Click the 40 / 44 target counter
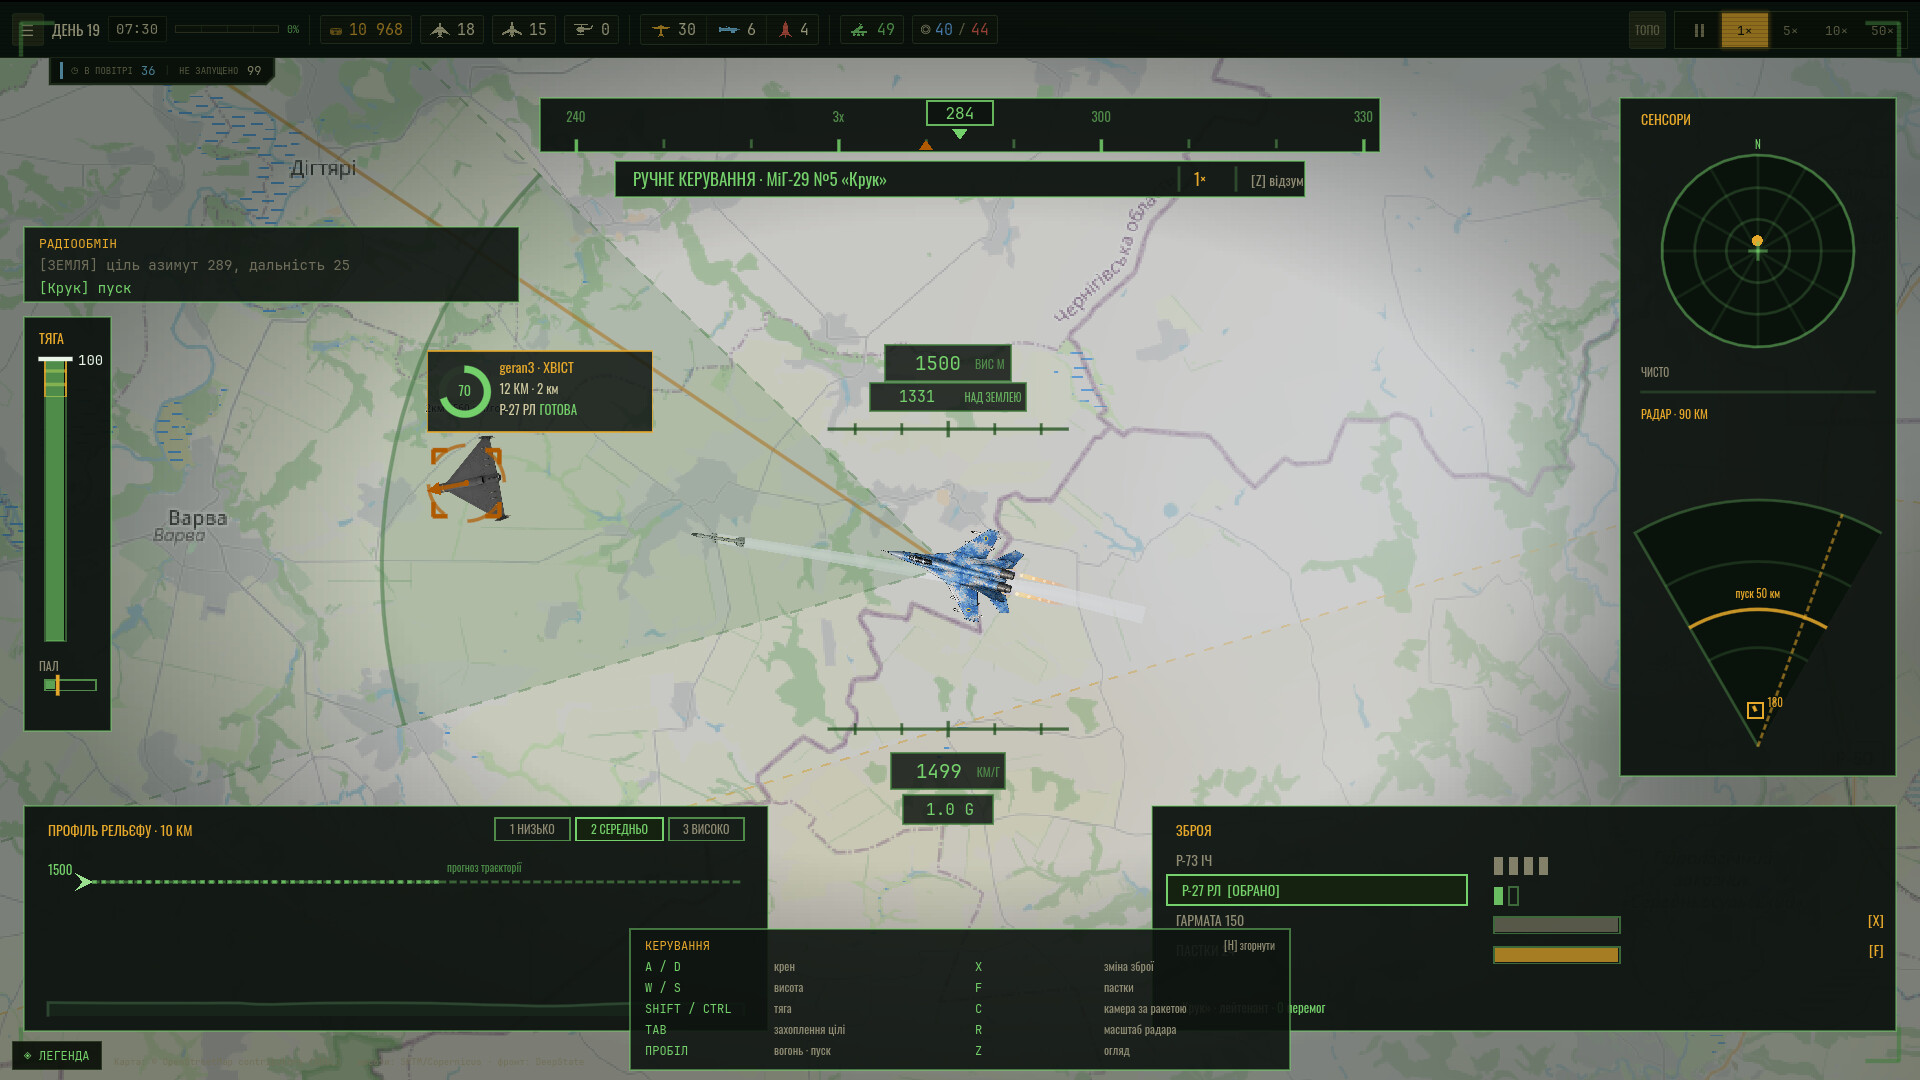The image size is (1920, 1080). pyautogui.click(x=955, y=30)
